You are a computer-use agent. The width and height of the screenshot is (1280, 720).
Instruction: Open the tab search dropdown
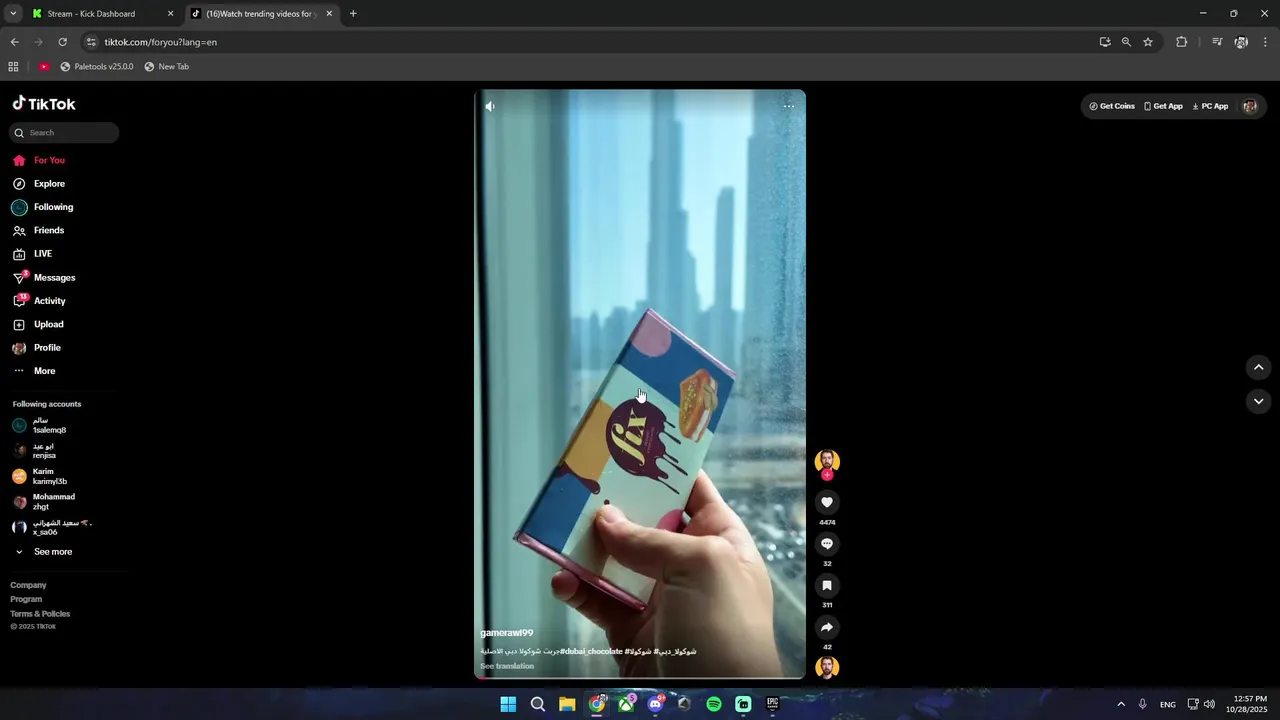tap(12, 14)
